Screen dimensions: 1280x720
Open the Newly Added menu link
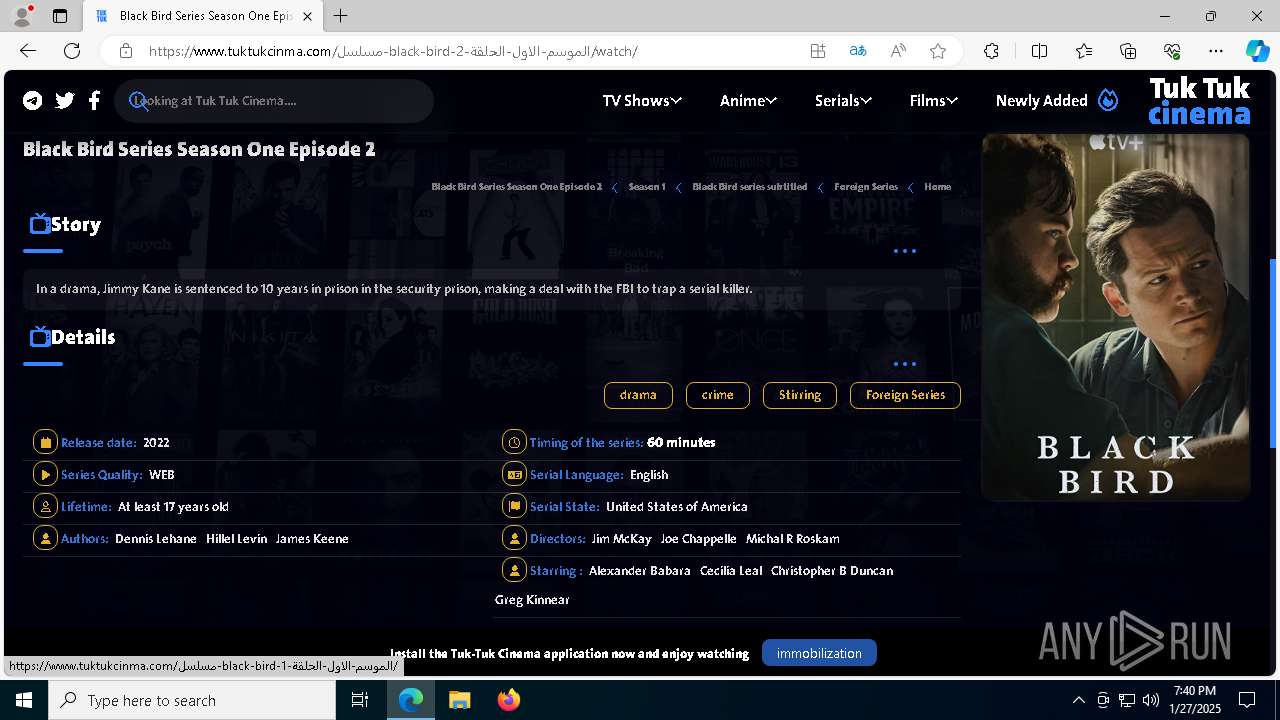1041,100
